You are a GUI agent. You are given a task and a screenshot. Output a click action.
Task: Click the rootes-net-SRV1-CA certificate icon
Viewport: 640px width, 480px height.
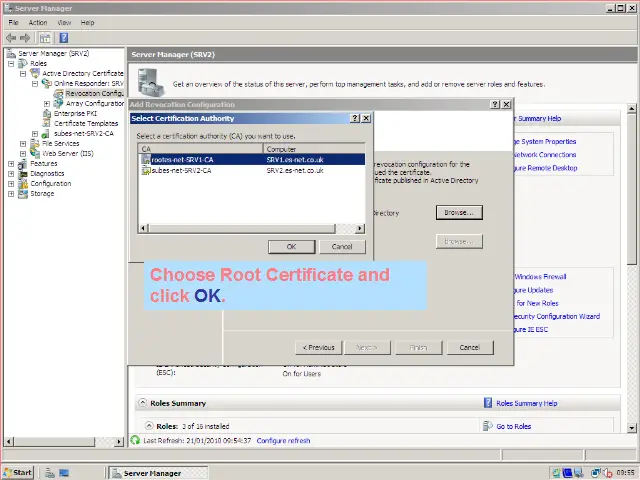pyautogui.click(x=146, y=159)
